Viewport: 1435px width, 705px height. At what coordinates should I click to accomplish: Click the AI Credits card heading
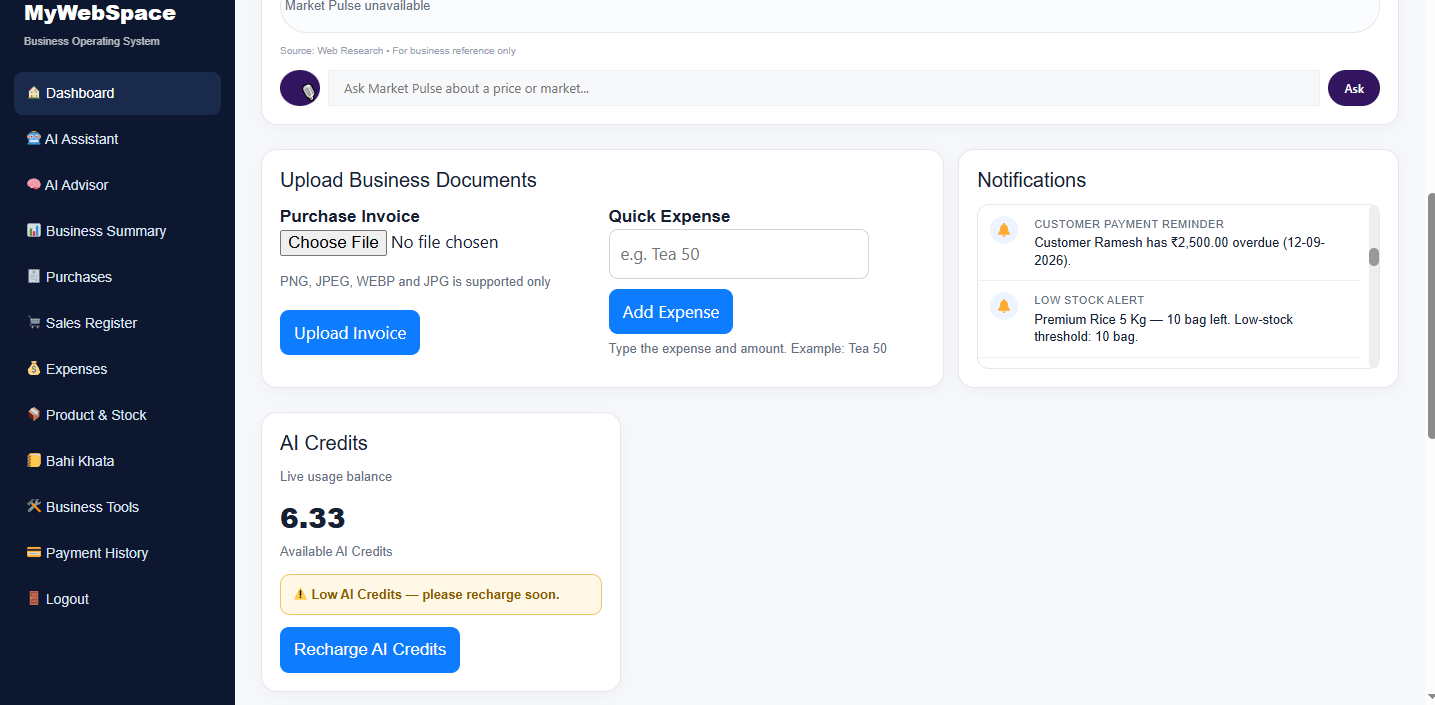click(x=324, y=443)
